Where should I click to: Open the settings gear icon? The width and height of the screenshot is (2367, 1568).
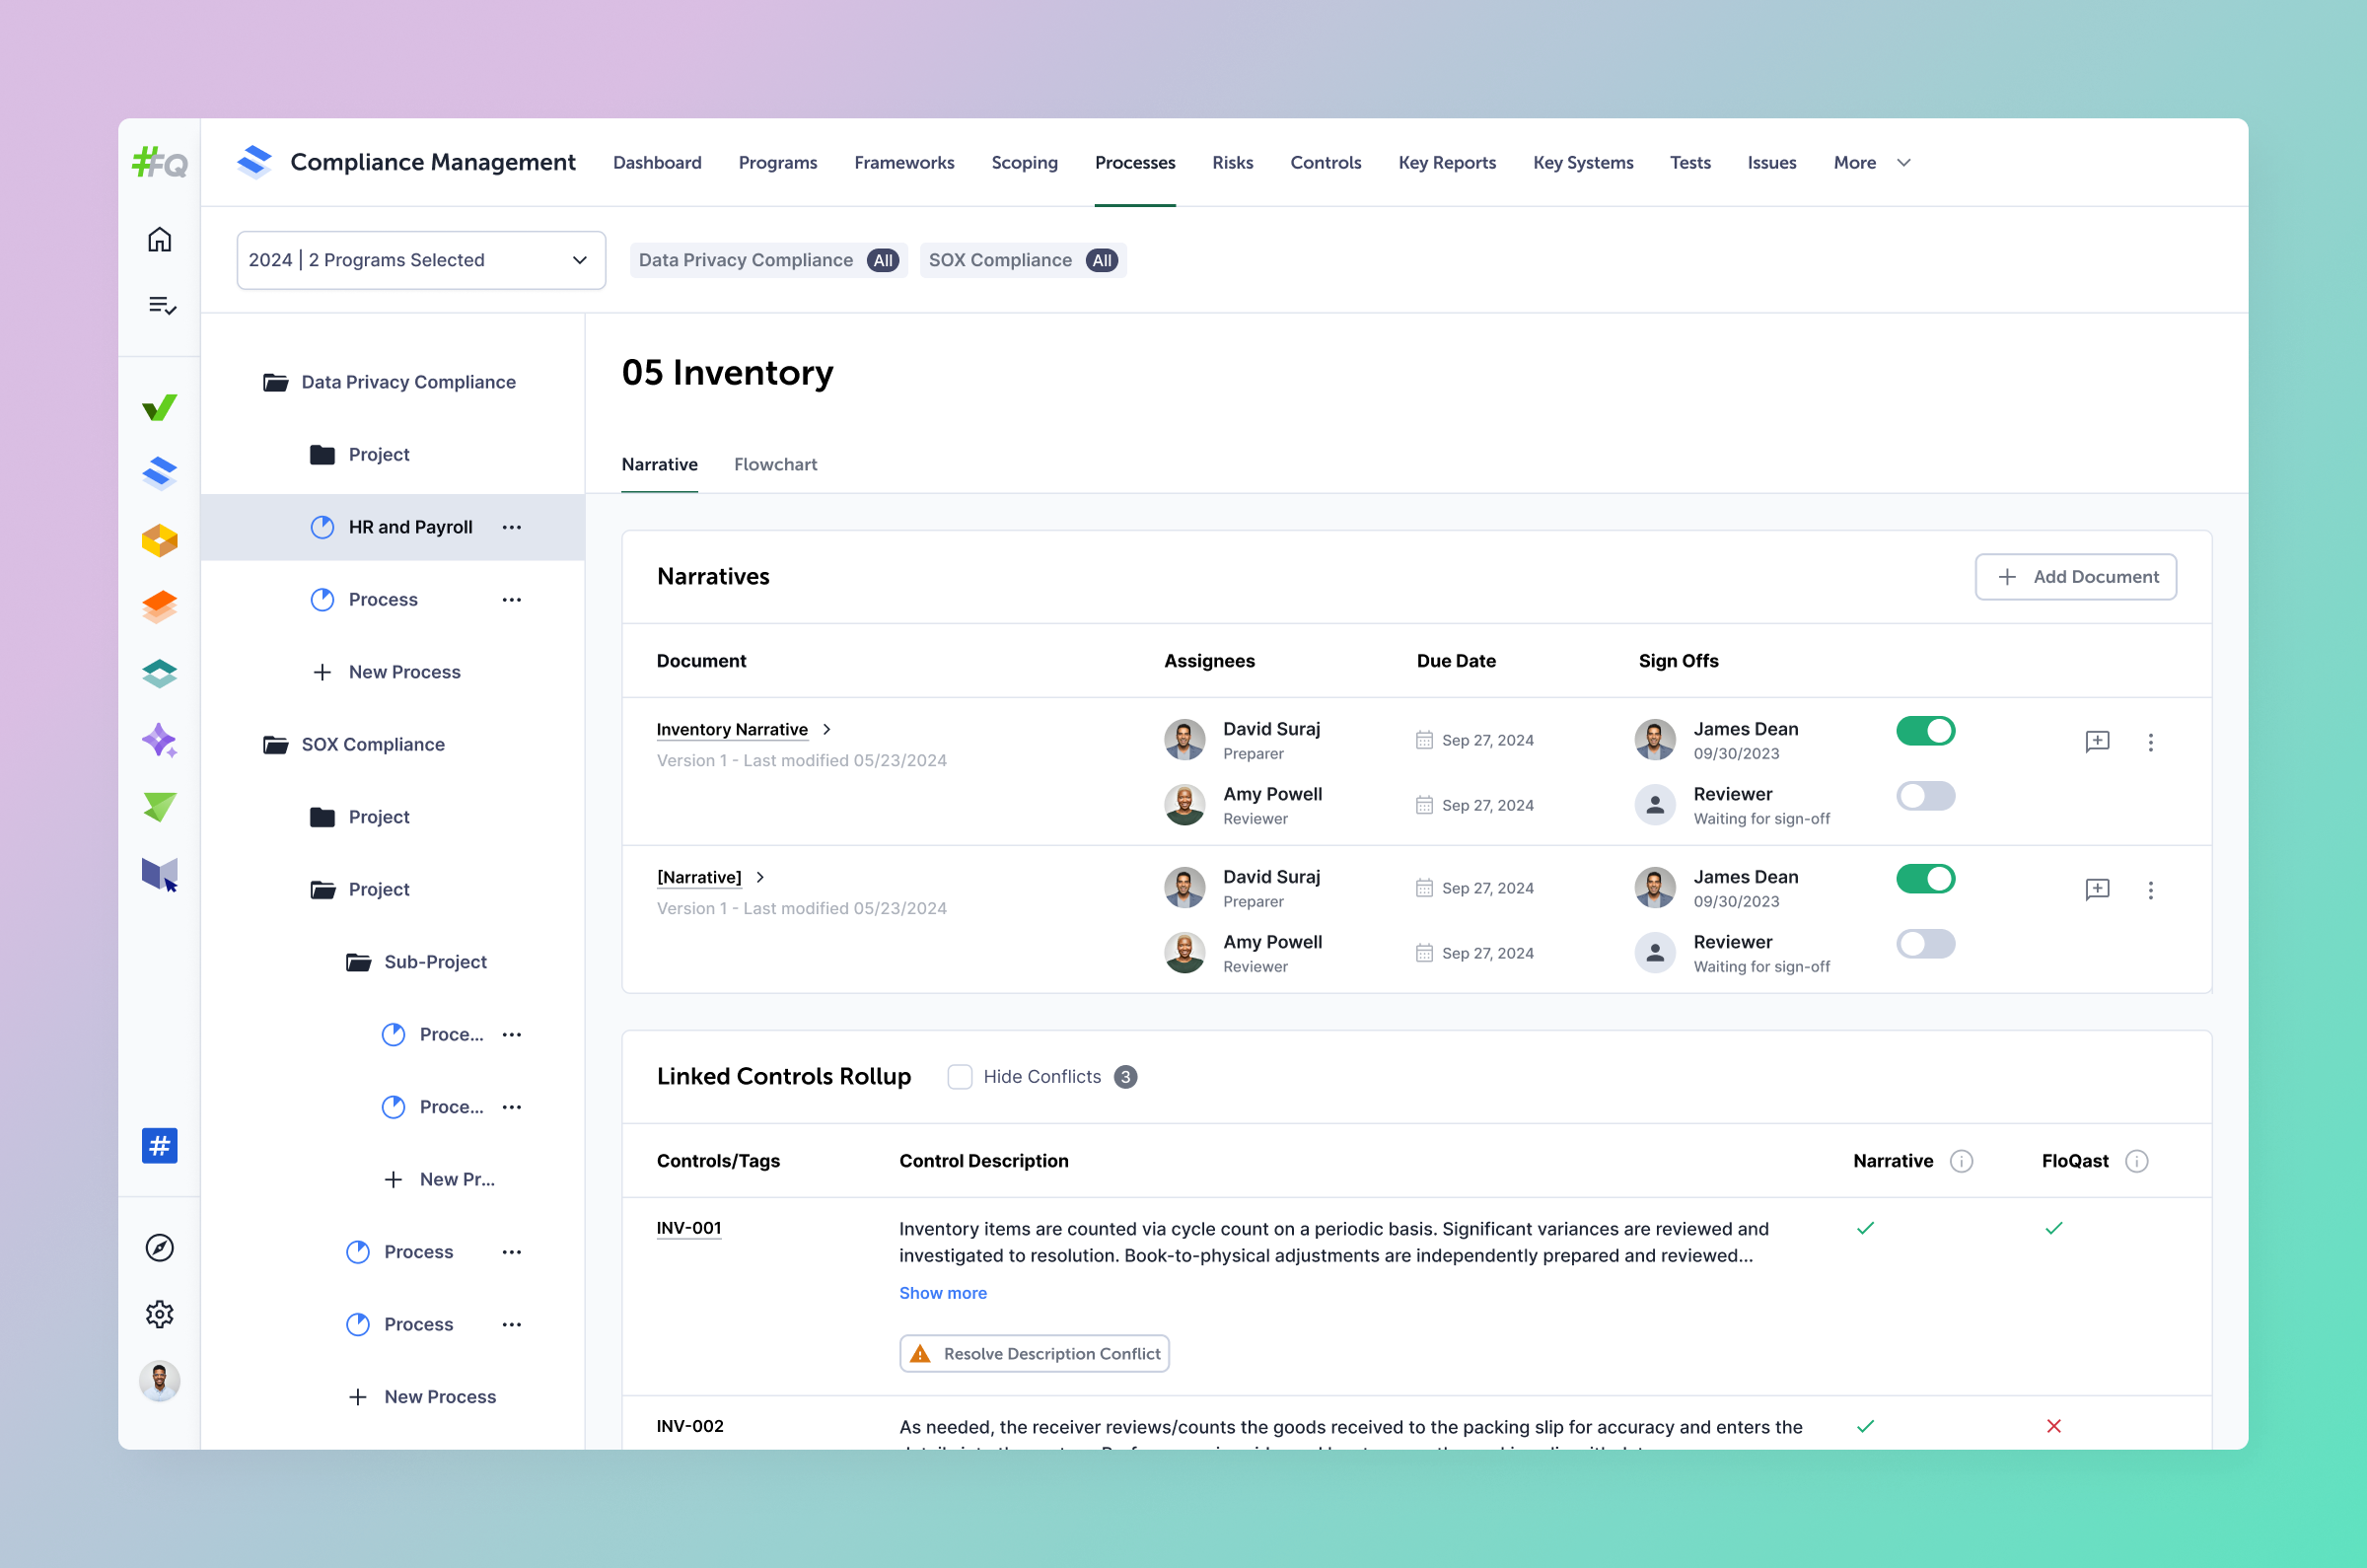(x=159, y=1314)
